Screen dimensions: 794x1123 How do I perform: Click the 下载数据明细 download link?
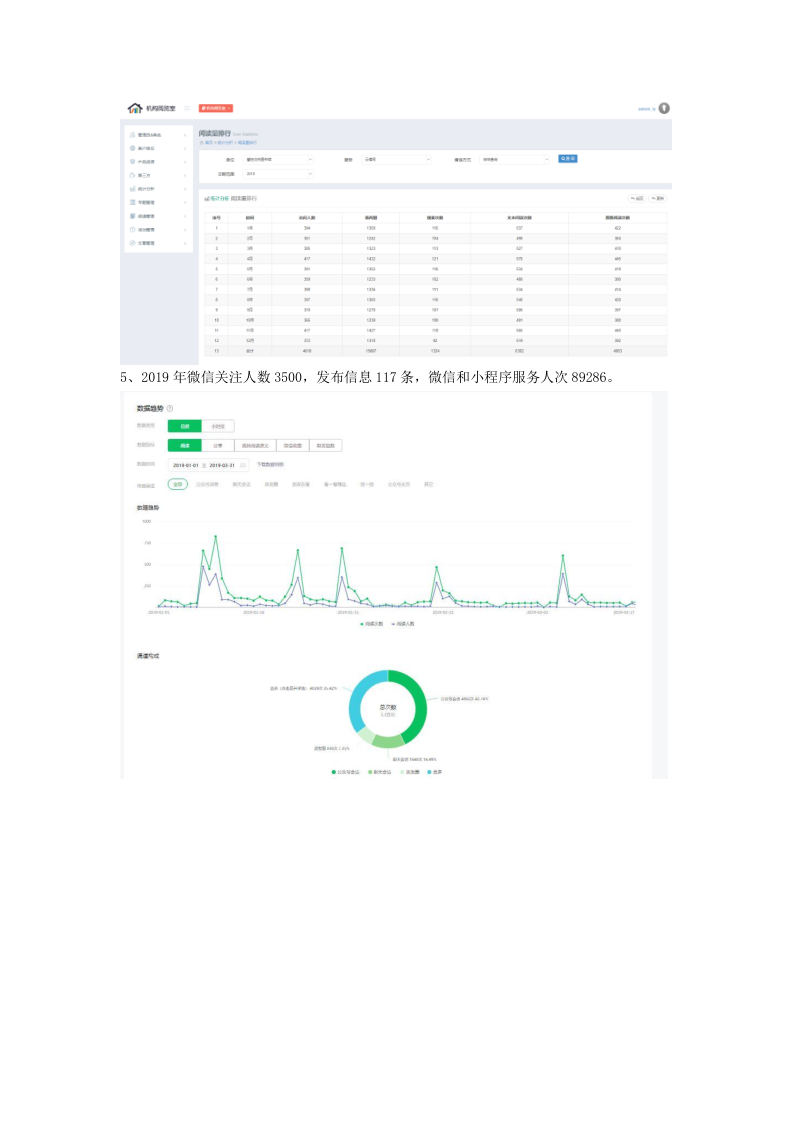pos(270,465)
